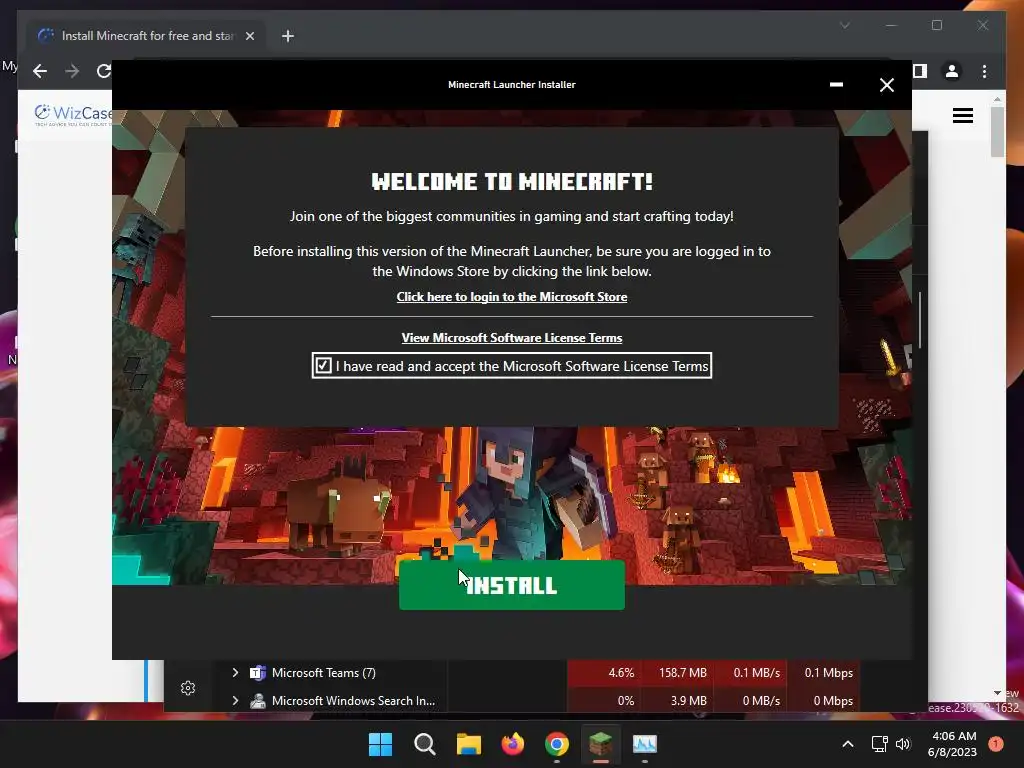Click the browser scrollbar down arrow
The width and height of the screenshot is (1024, 768).
(997, 693)
